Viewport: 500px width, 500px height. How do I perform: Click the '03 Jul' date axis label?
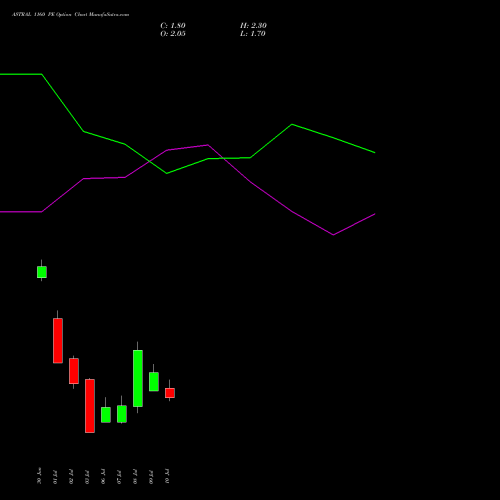tap(87, 477)
